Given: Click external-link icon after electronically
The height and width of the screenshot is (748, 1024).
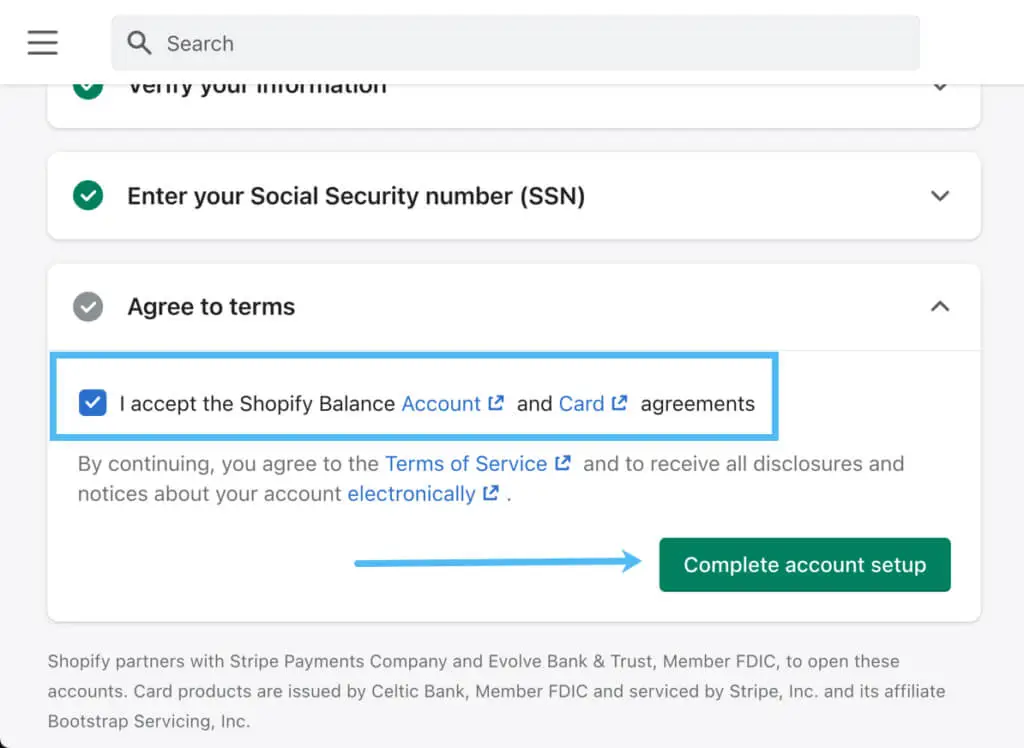Looking at the screenshot, I should point(490,493).
